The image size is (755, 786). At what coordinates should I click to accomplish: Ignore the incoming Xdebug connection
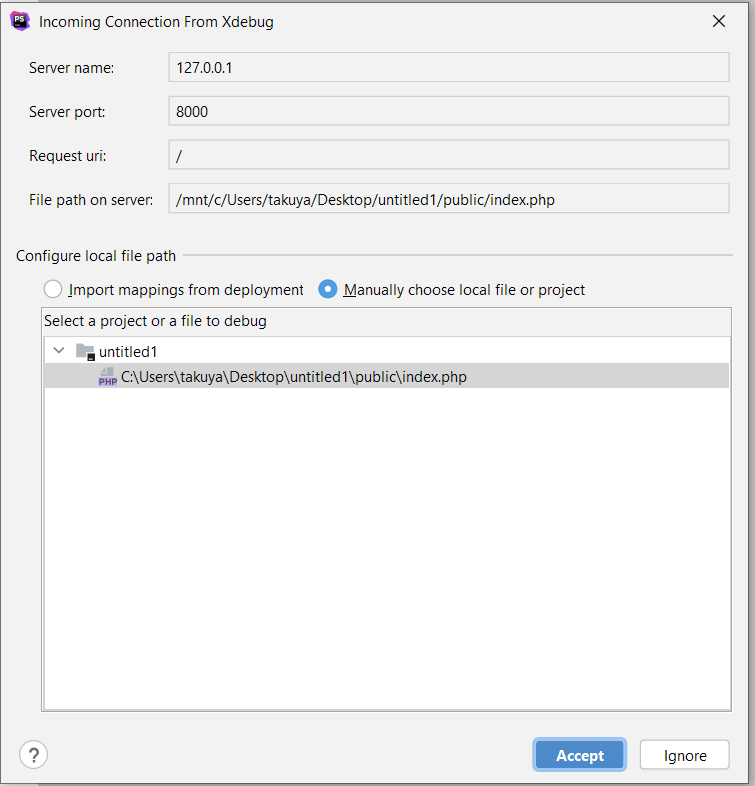(x=685, y=755)
